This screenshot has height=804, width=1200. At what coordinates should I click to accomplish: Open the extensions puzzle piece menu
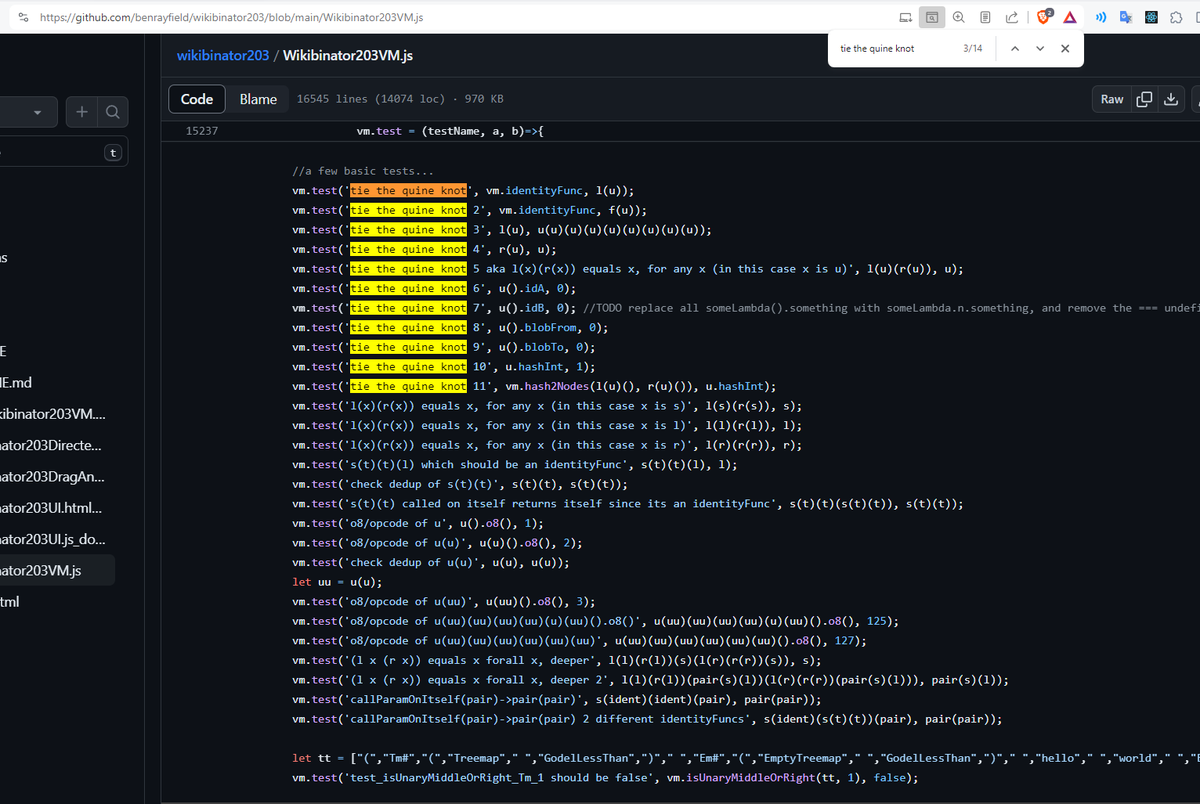(x=1177, y=18)
